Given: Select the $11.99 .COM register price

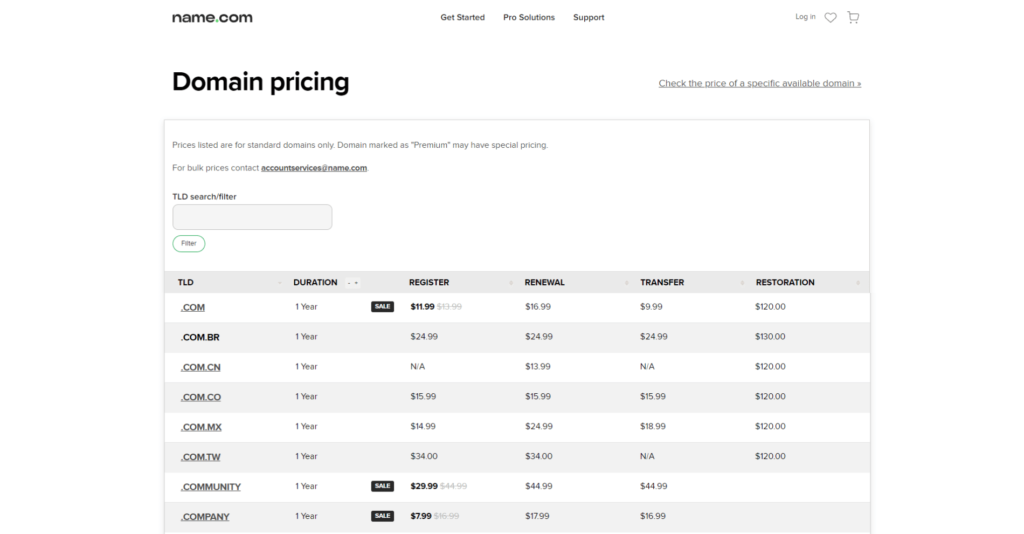Looking at the screenshot, I should point(423,307).
